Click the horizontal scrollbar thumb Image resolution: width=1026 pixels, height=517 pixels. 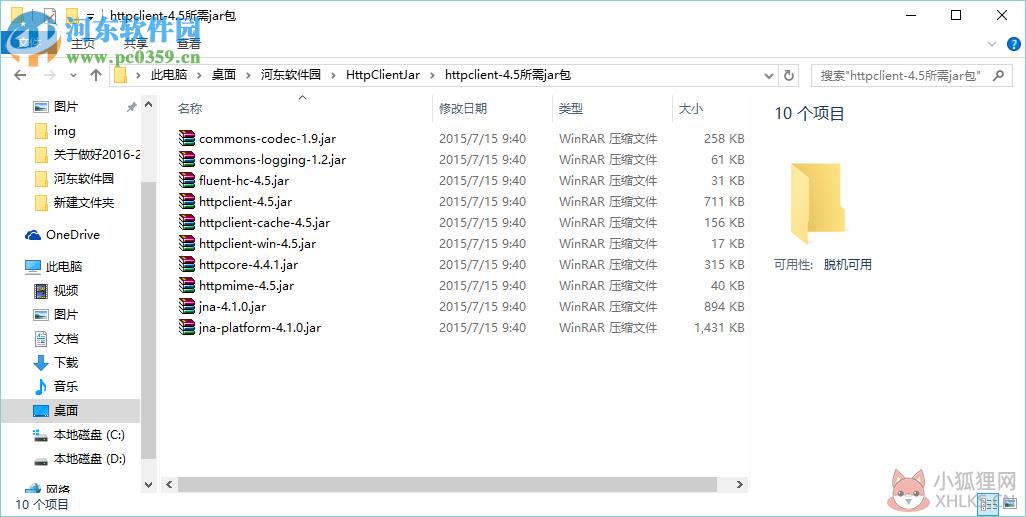(448, 484)
